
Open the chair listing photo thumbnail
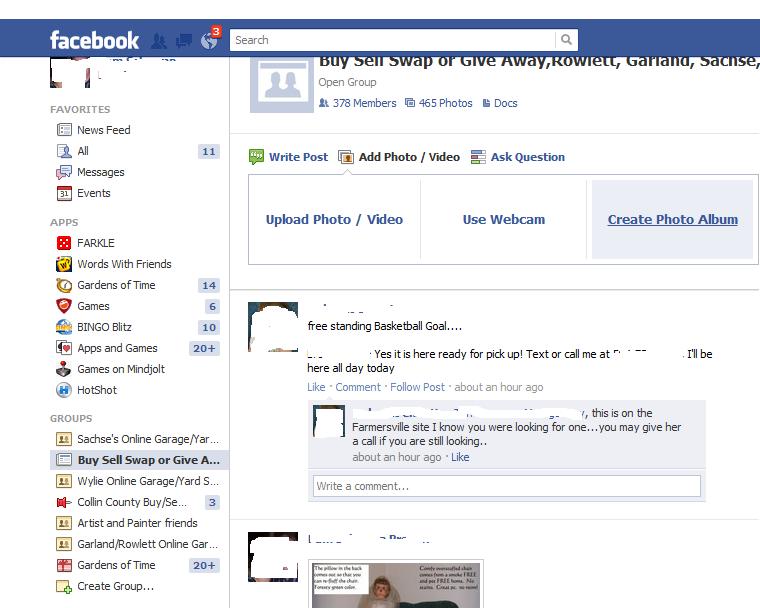pyautogui.click(x=396, y=584)
